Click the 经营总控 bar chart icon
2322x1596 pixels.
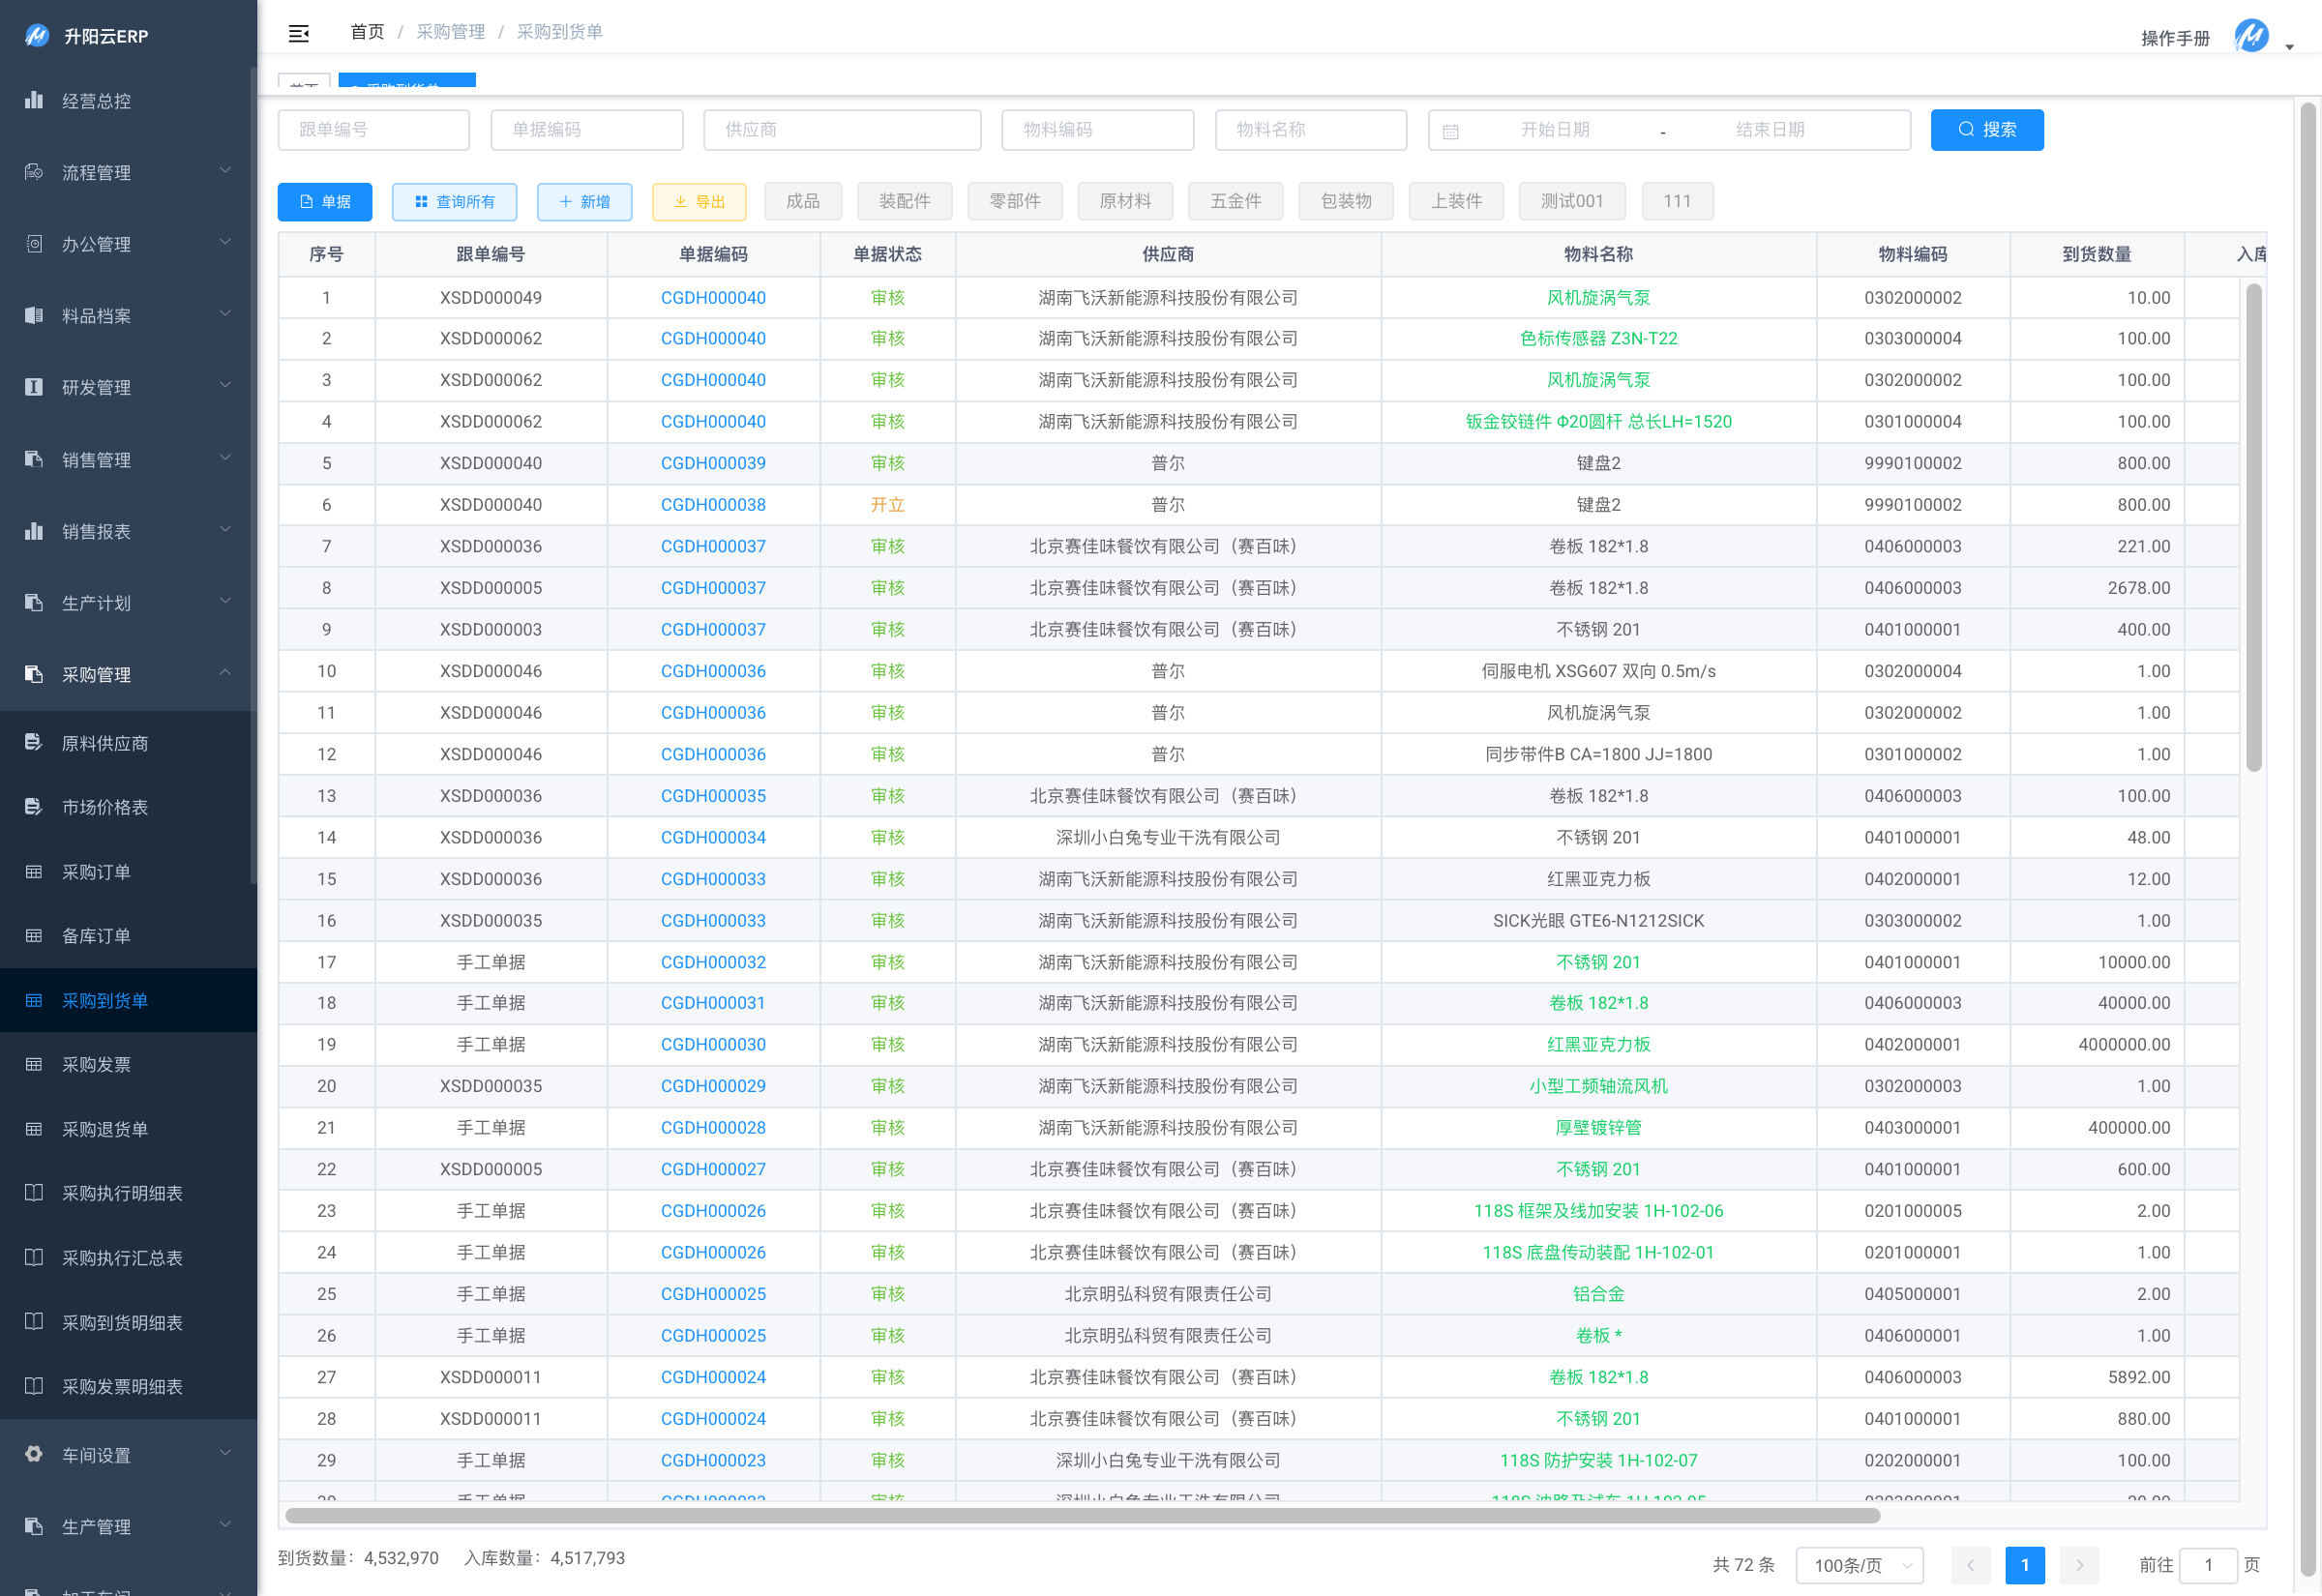pyautogui.click(x=34, y=100)
